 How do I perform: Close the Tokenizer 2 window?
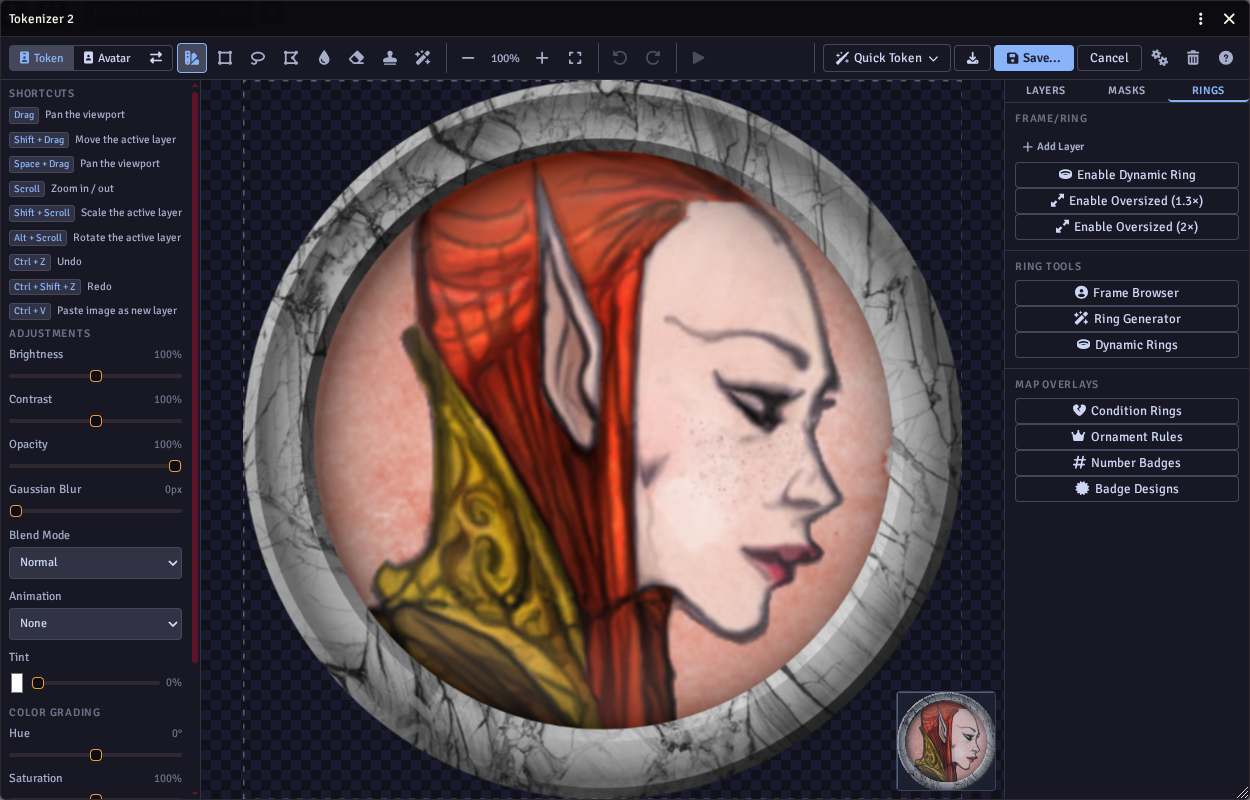point(1230,19)
